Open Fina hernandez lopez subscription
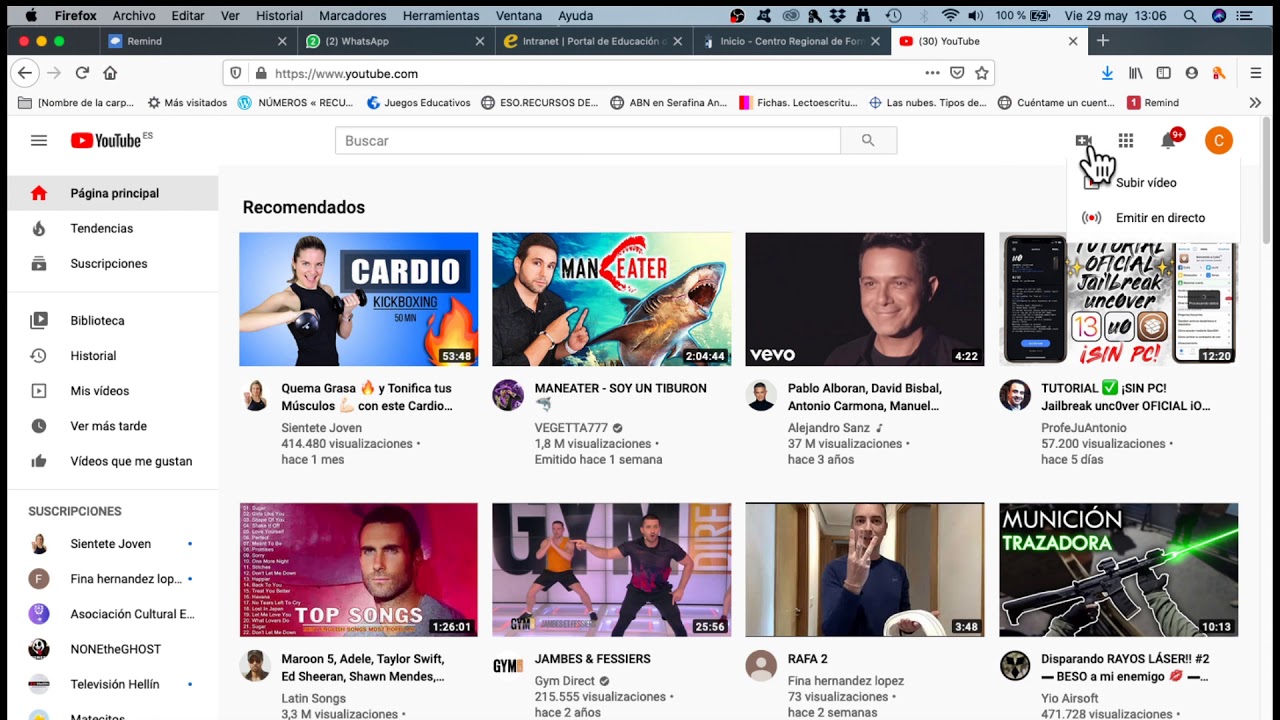This screenshot has height=720, width=1280. coord(112,579)
